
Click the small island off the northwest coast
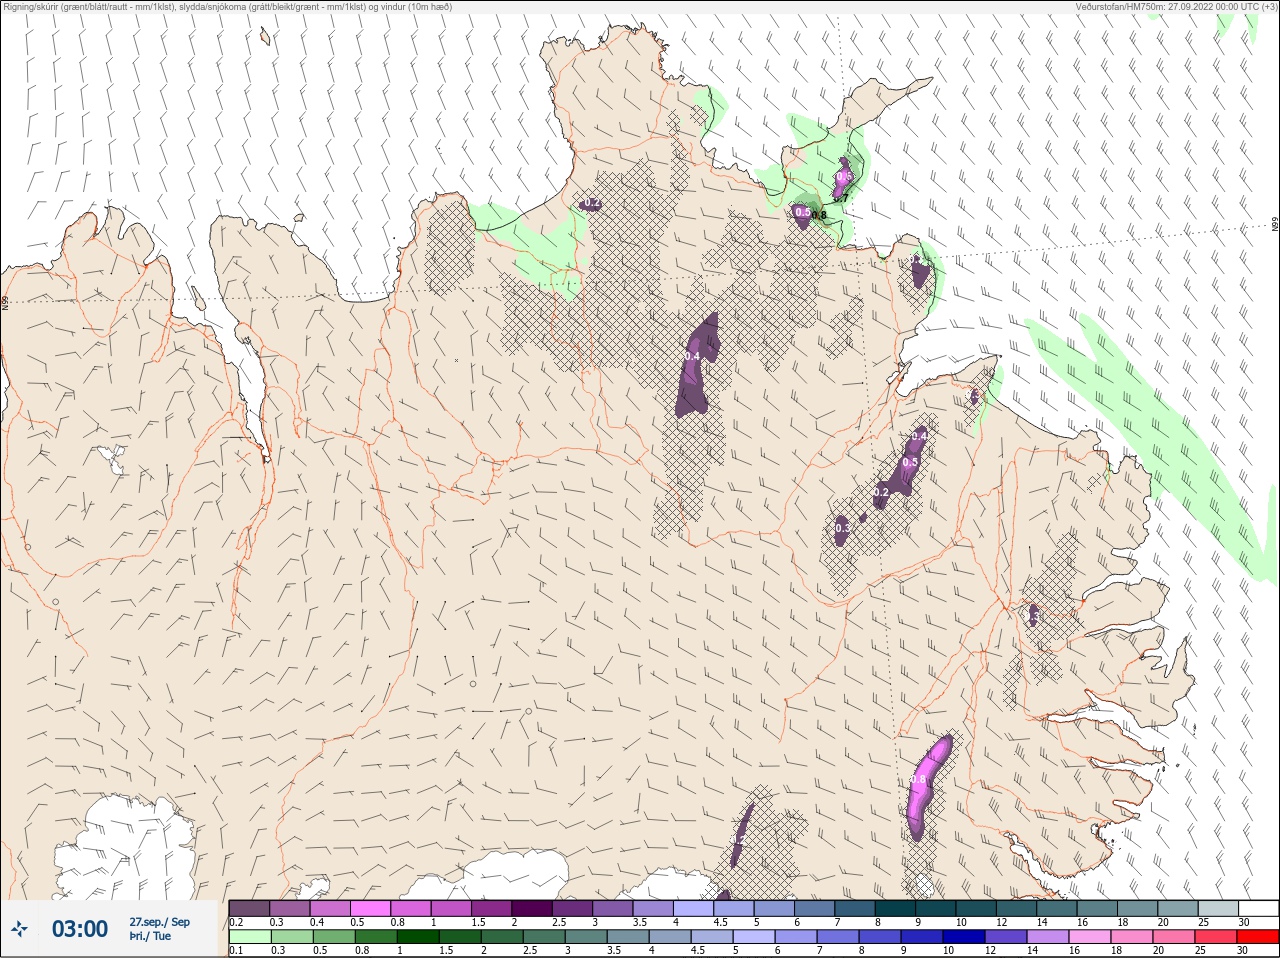pos(265,37)
